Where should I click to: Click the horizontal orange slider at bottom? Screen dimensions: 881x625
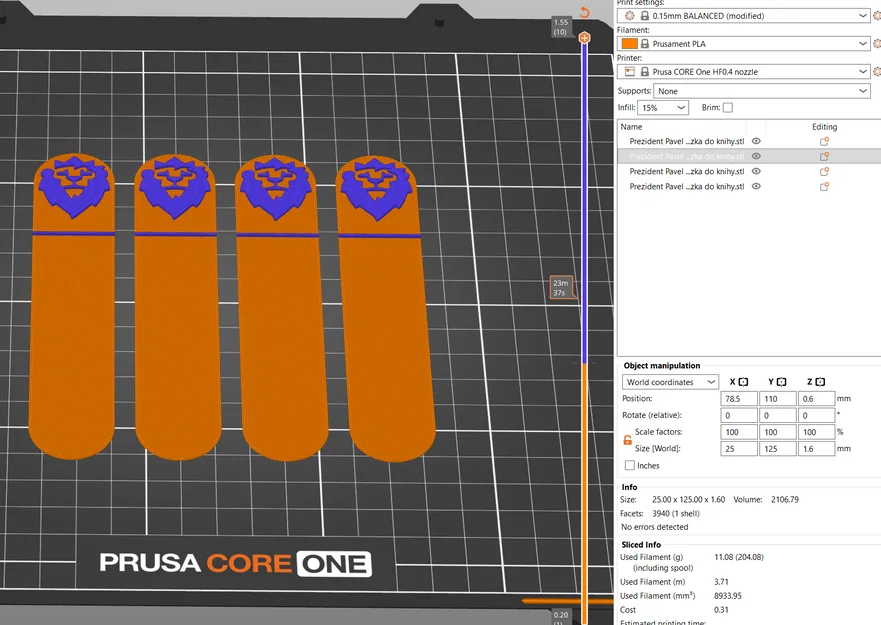[x=567, y=601]
